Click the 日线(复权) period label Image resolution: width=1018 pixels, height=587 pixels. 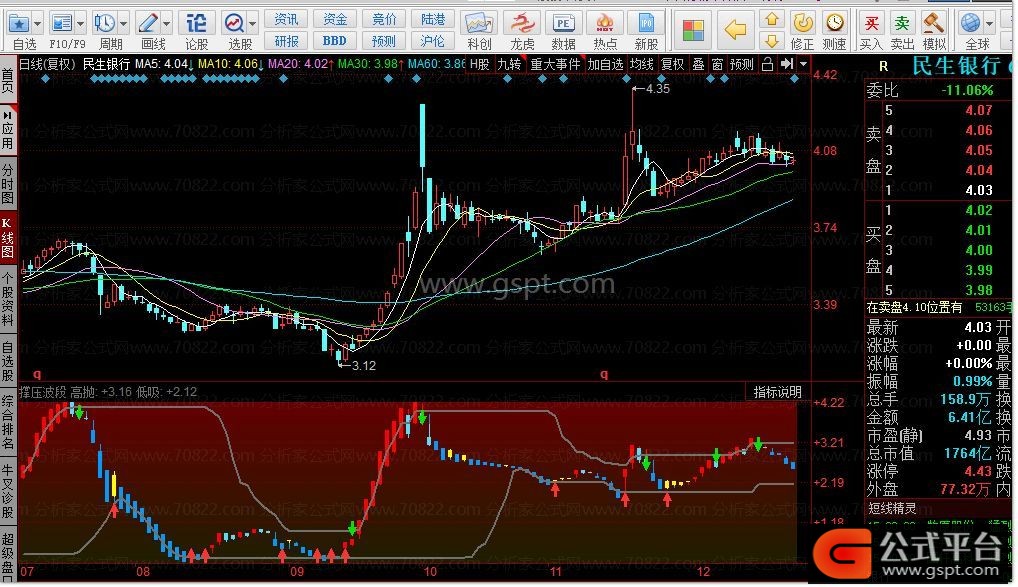click(47, 64)
